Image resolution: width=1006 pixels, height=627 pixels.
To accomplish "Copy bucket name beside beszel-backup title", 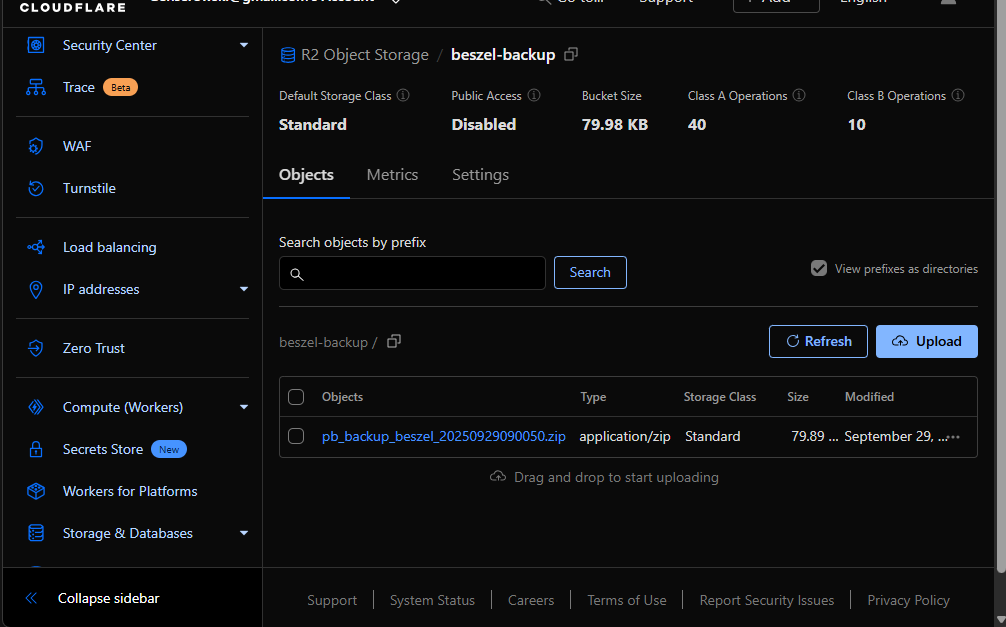I will pos(571,55).
